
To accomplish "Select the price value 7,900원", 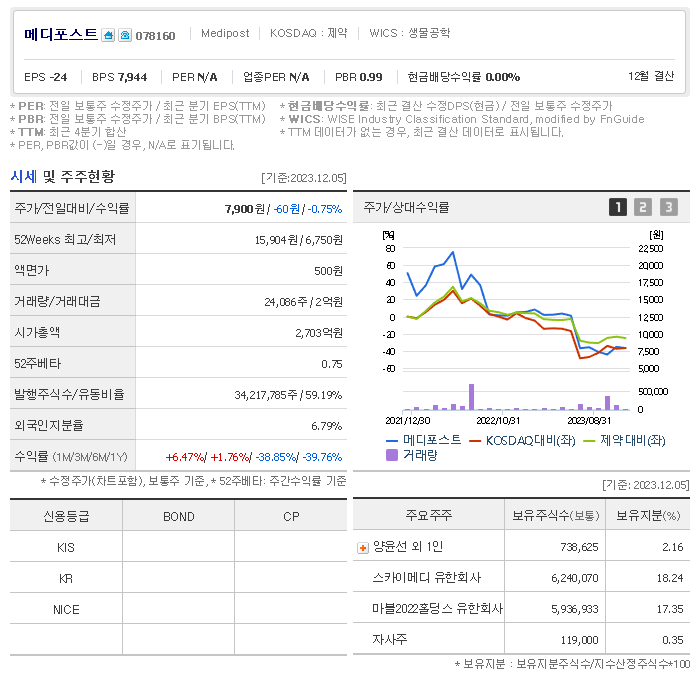I will (245, 209).
